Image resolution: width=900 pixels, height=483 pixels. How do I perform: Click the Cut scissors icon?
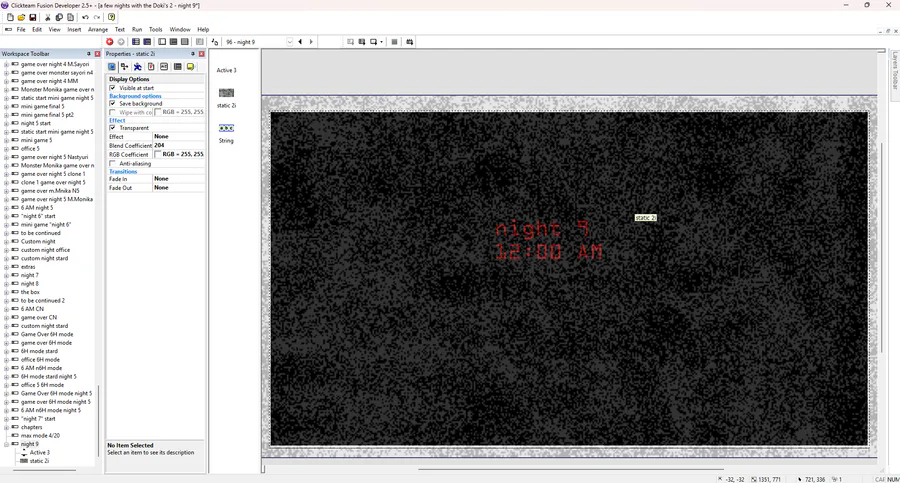pos(48,17)
